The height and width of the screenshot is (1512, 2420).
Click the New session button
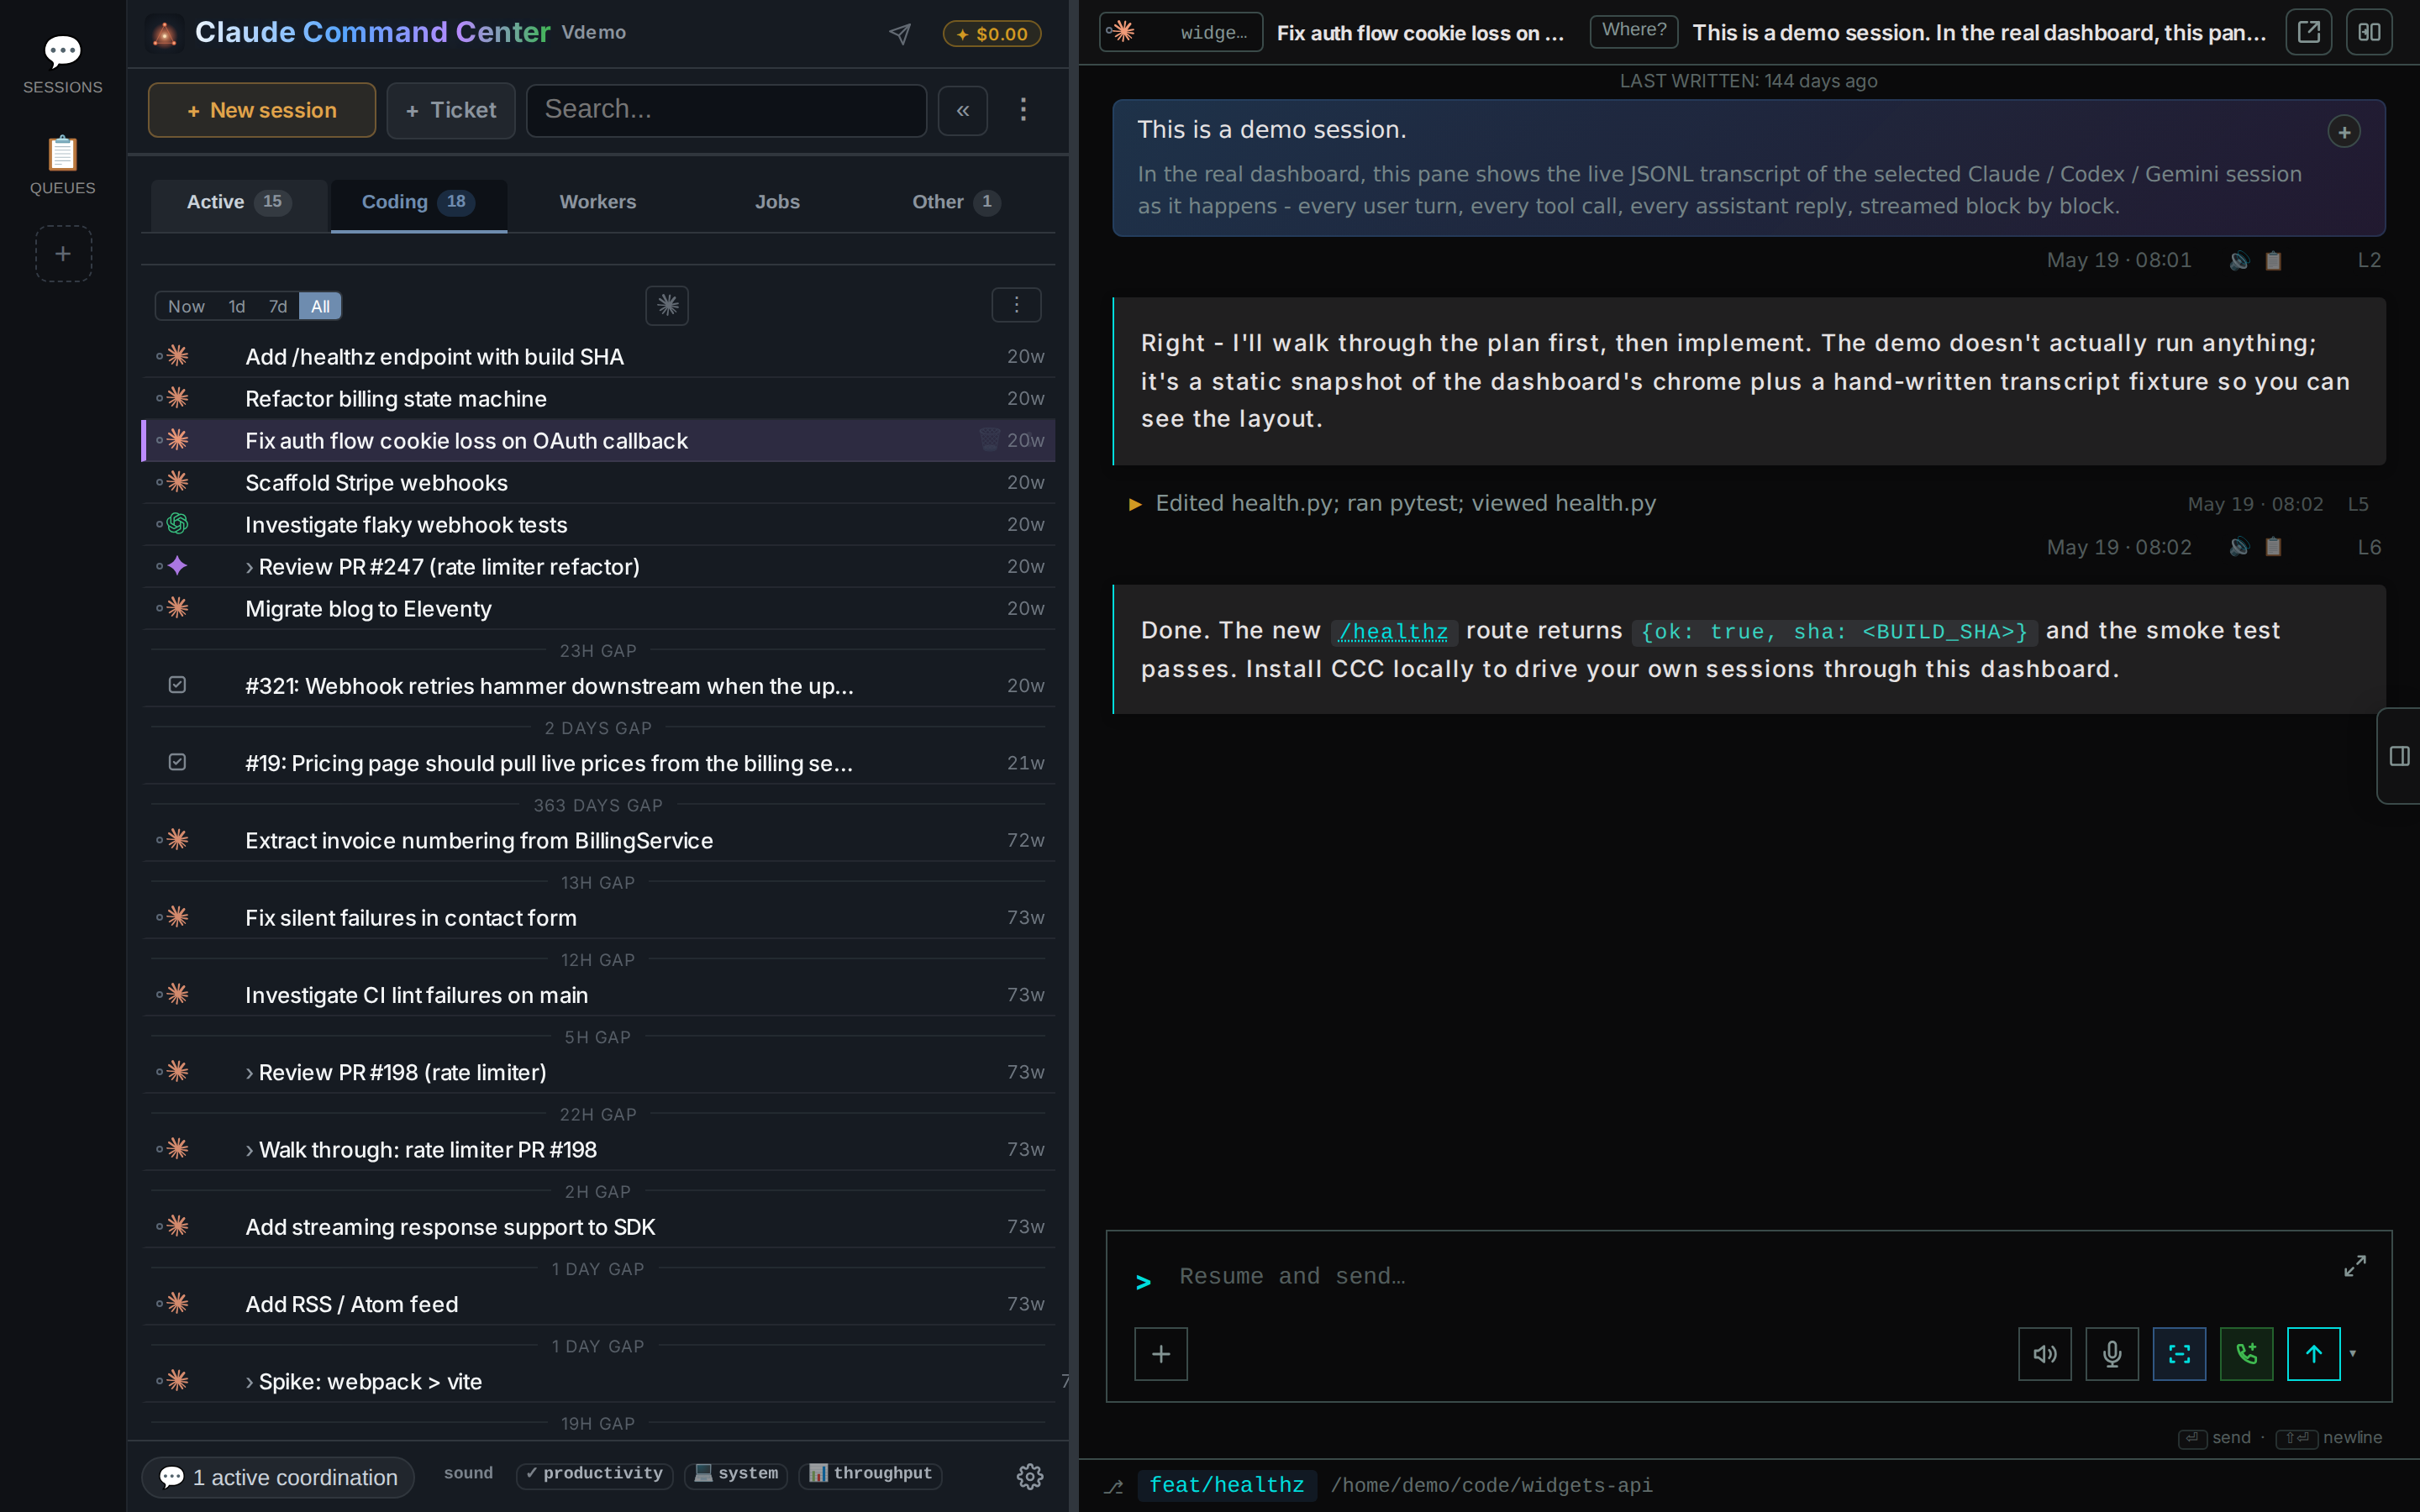coord(262,110)
